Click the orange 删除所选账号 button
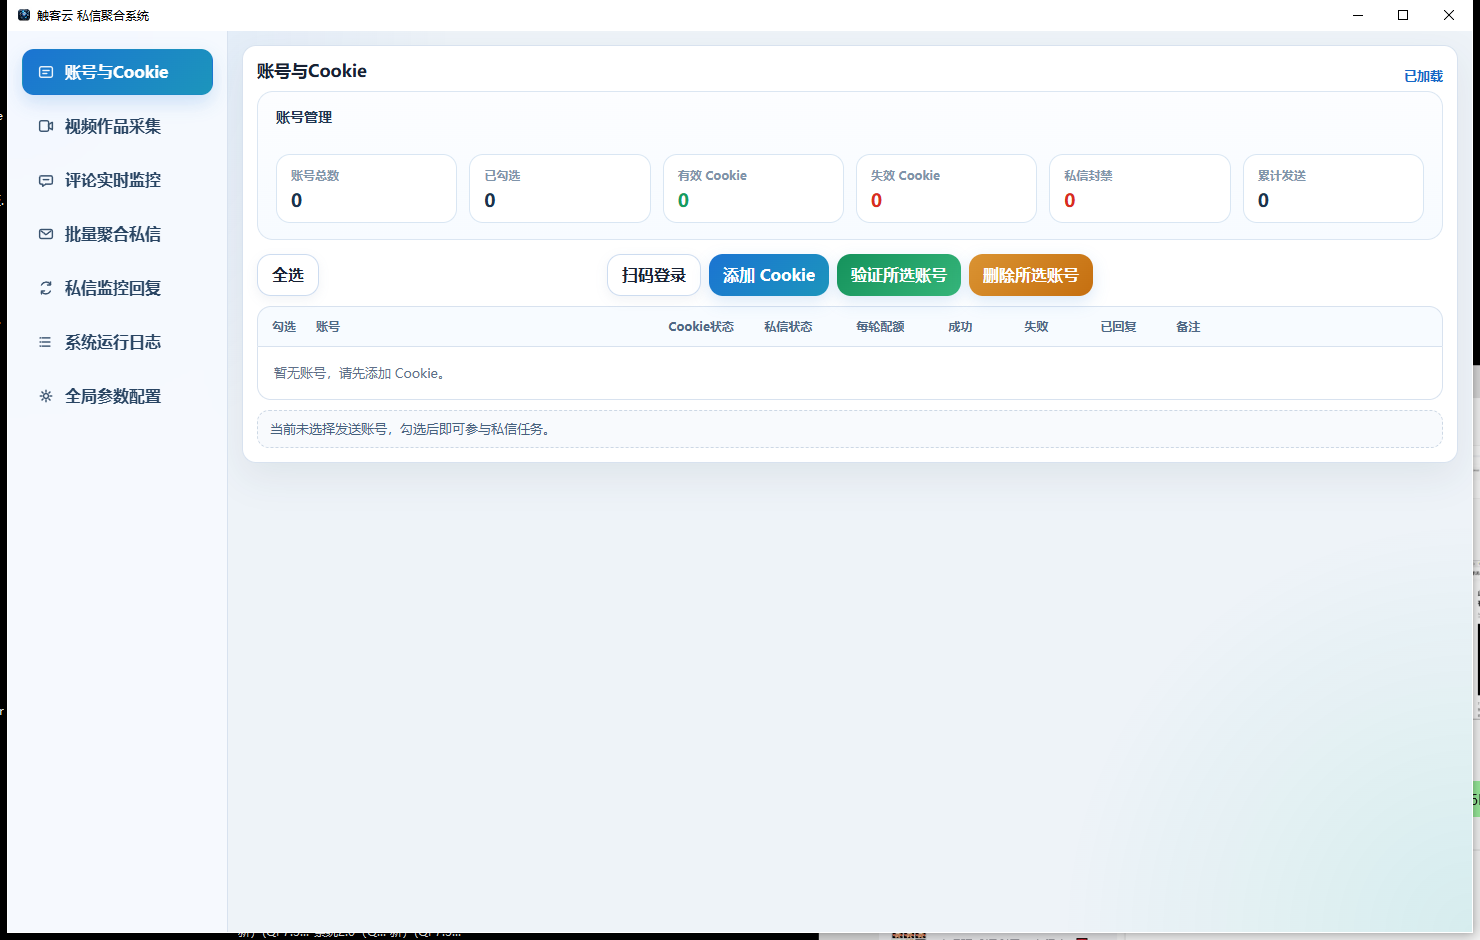The height and width of the screenshot is (940, 1480). [x=1031, y=275]
